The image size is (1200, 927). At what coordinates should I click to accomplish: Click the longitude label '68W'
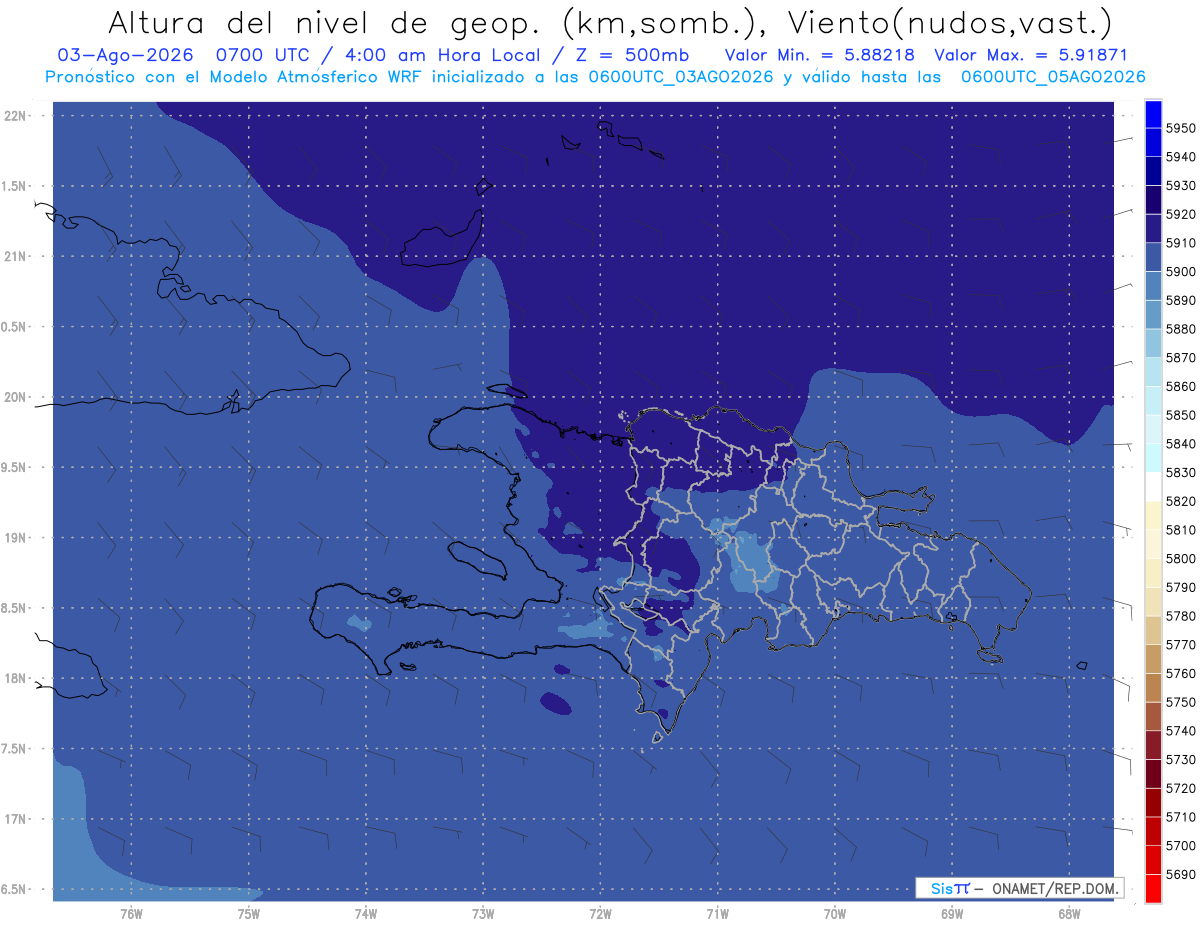point(1068,913)
